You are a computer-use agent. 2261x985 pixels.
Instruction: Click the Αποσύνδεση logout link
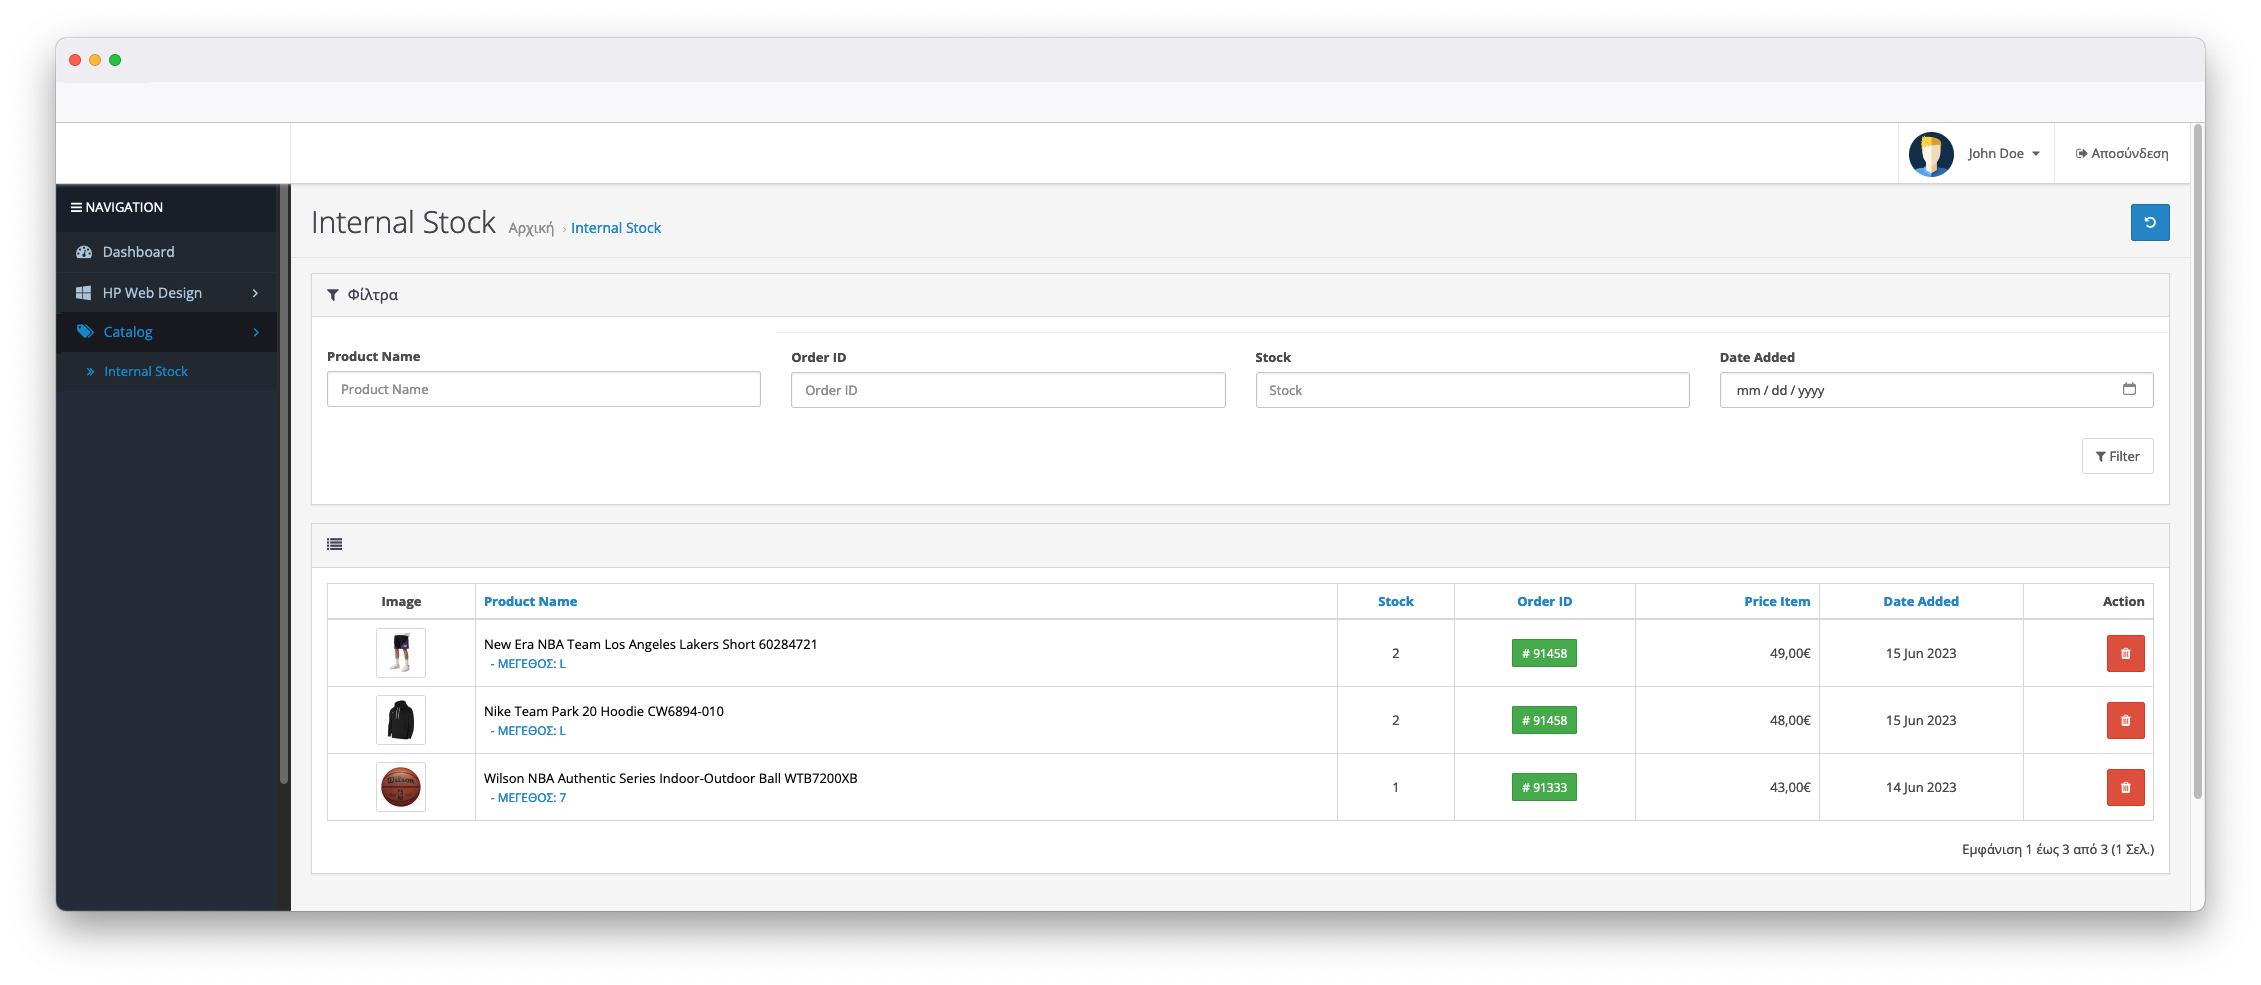tap(2122, 154)
